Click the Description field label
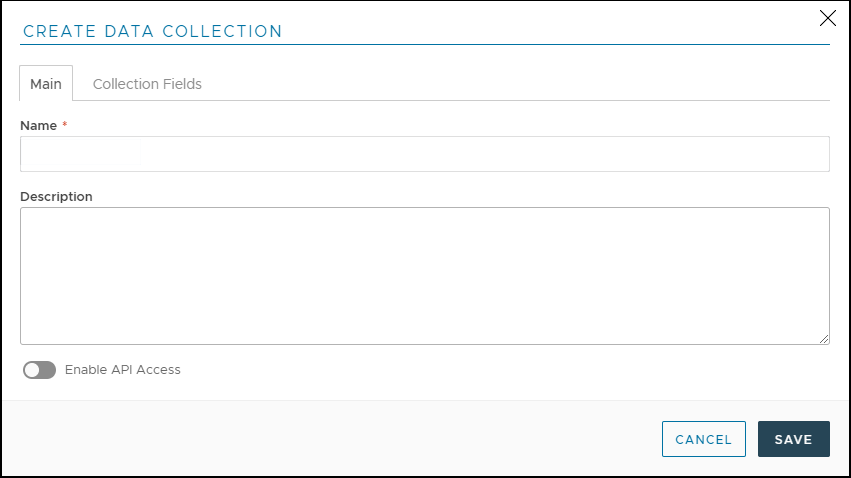The height and width of the screenshot is (478, 851). pos(56,197)
